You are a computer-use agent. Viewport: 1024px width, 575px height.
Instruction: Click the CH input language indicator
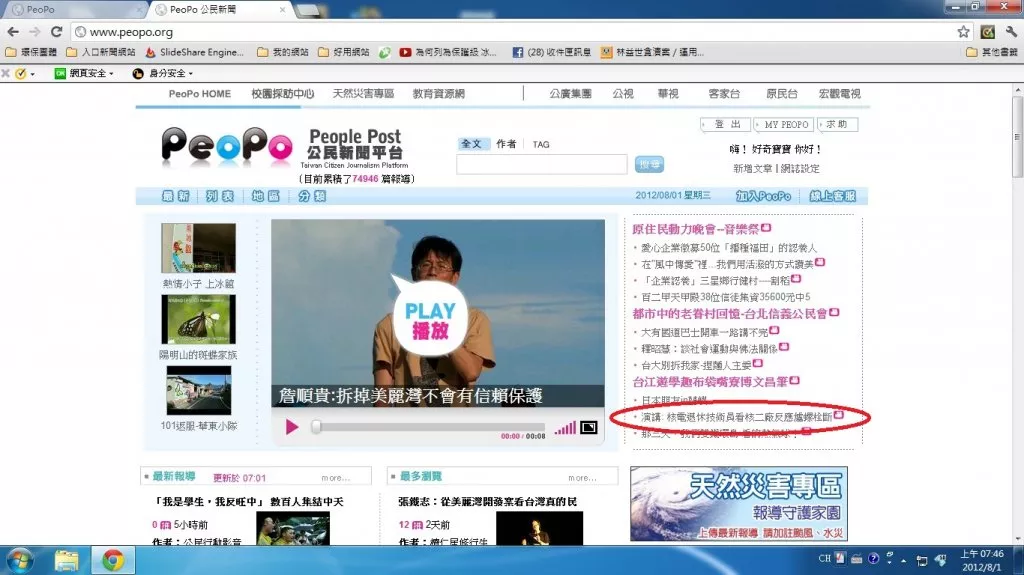[825, 559]
